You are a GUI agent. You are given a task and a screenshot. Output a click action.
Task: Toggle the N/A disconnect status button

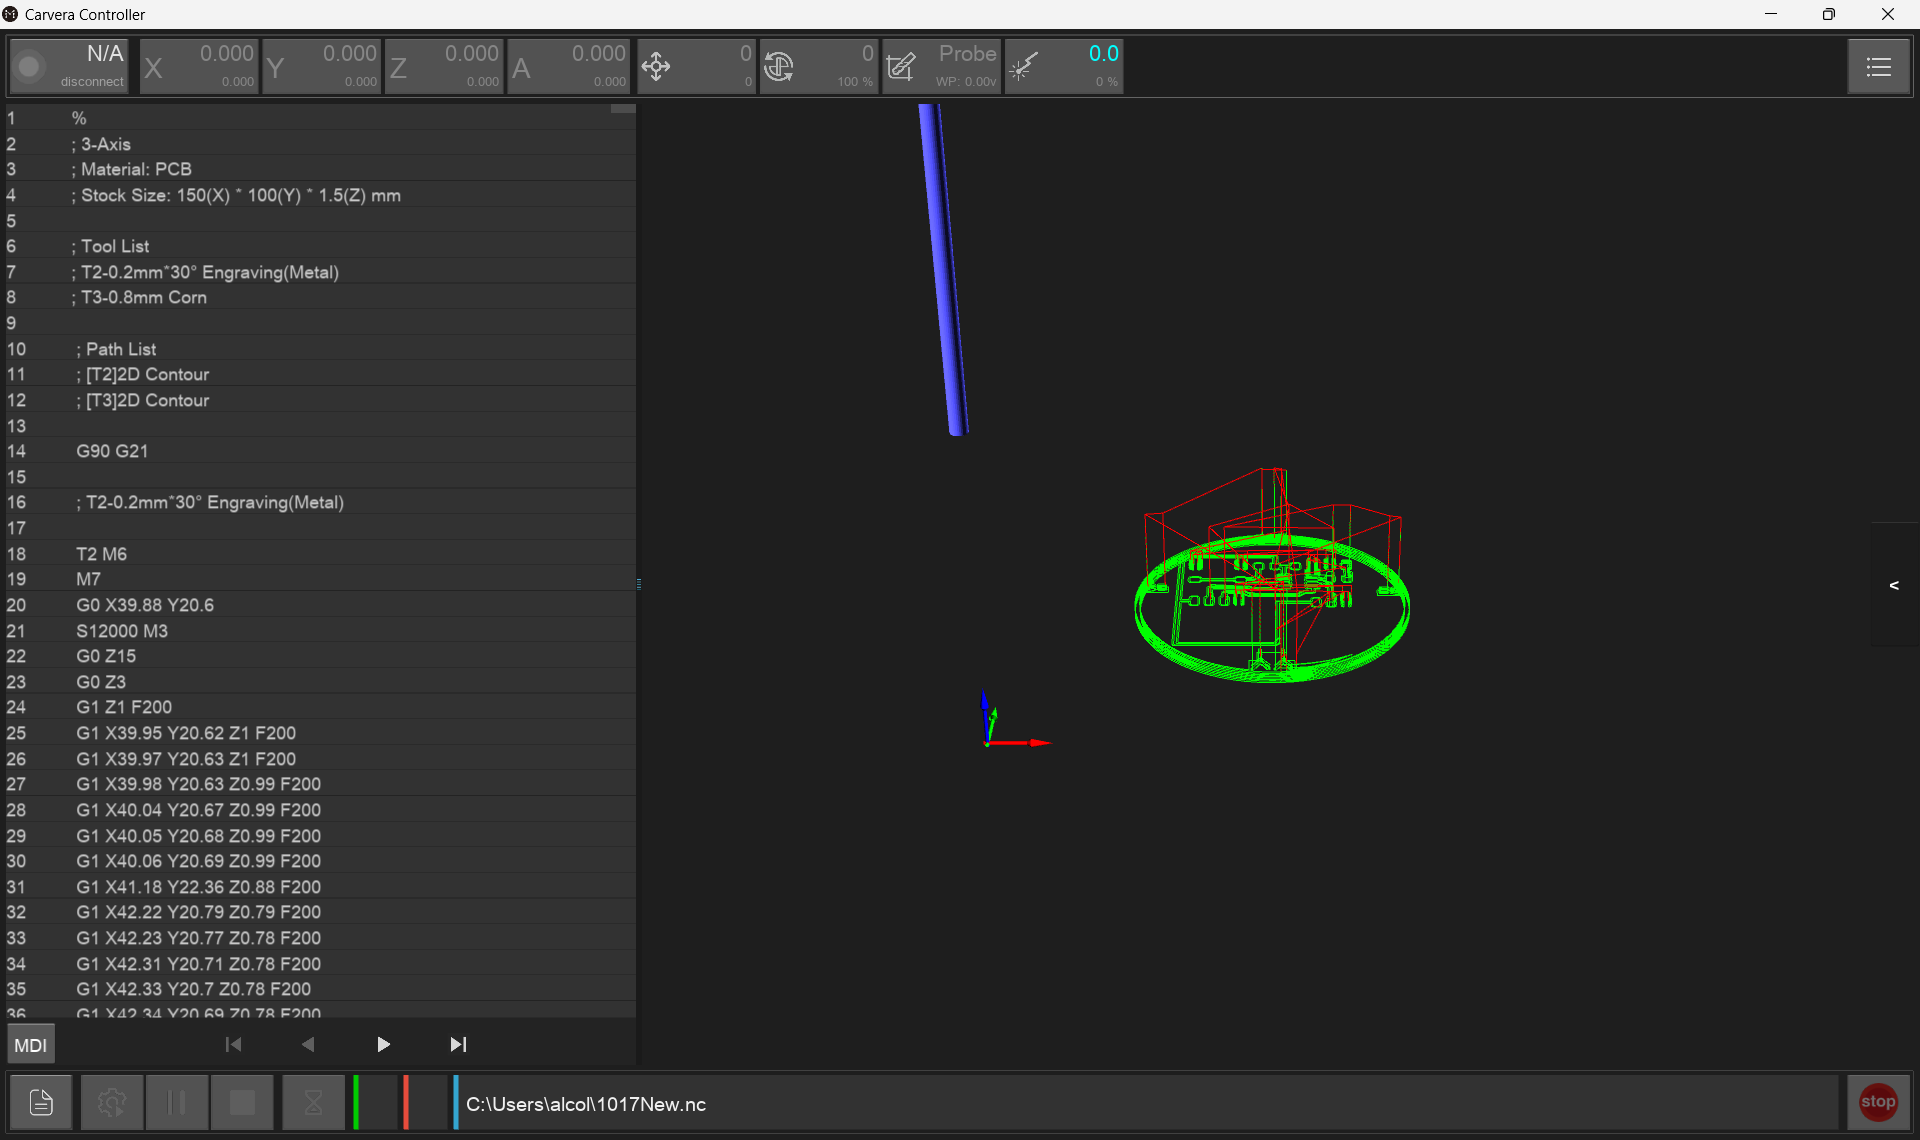click(x=69, y=67)
